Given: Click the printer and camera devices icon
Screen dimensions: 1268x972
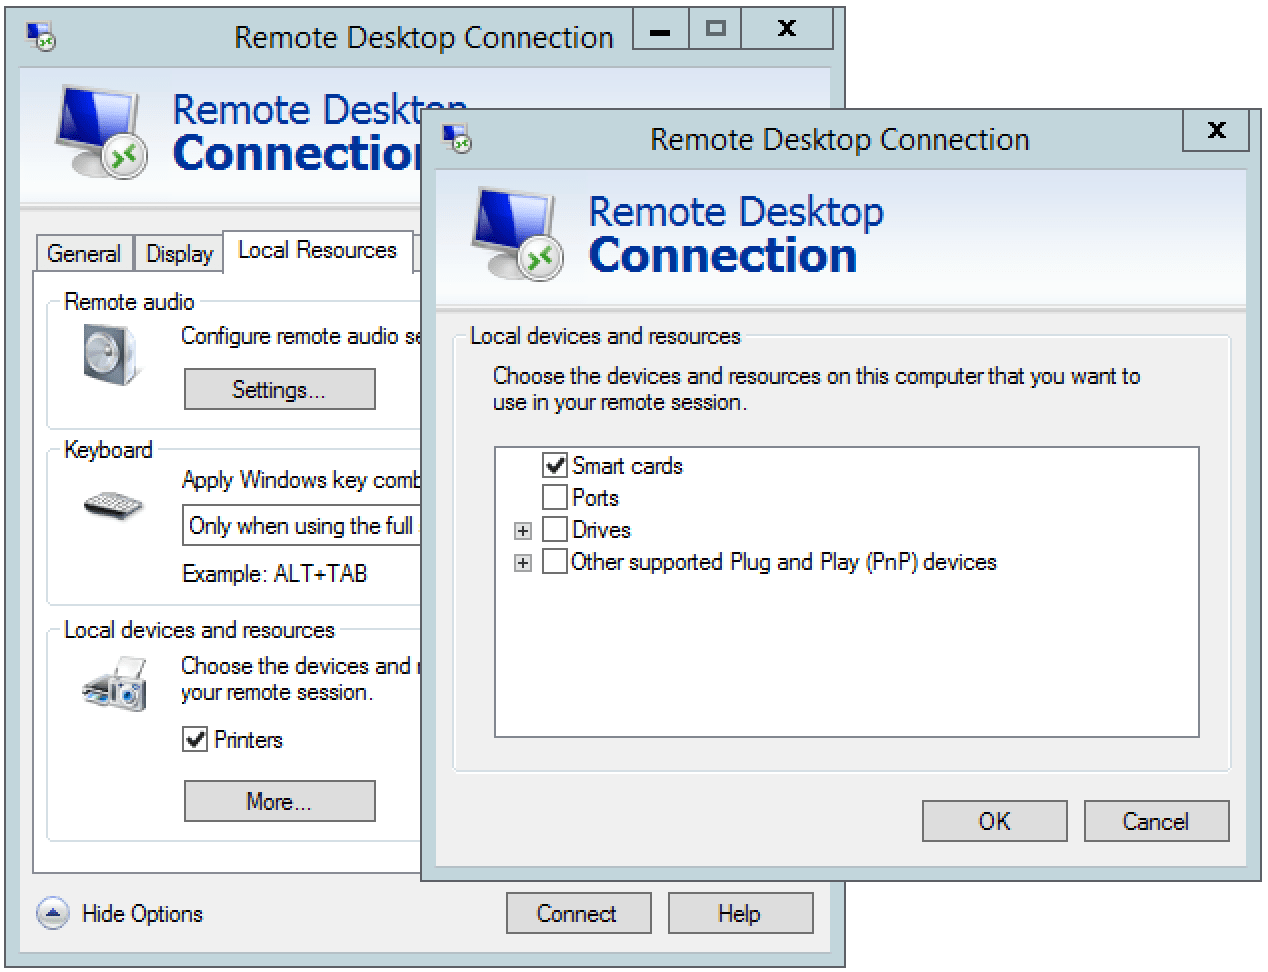Looking at the screenshot, I should tap(116, 685).
